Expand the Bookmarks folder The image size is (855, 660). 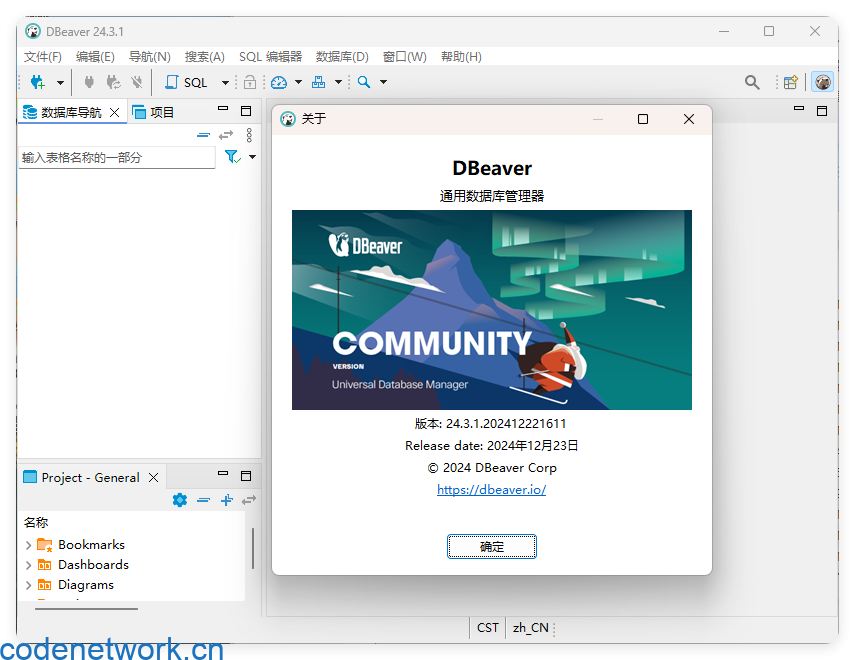point(28,545)
